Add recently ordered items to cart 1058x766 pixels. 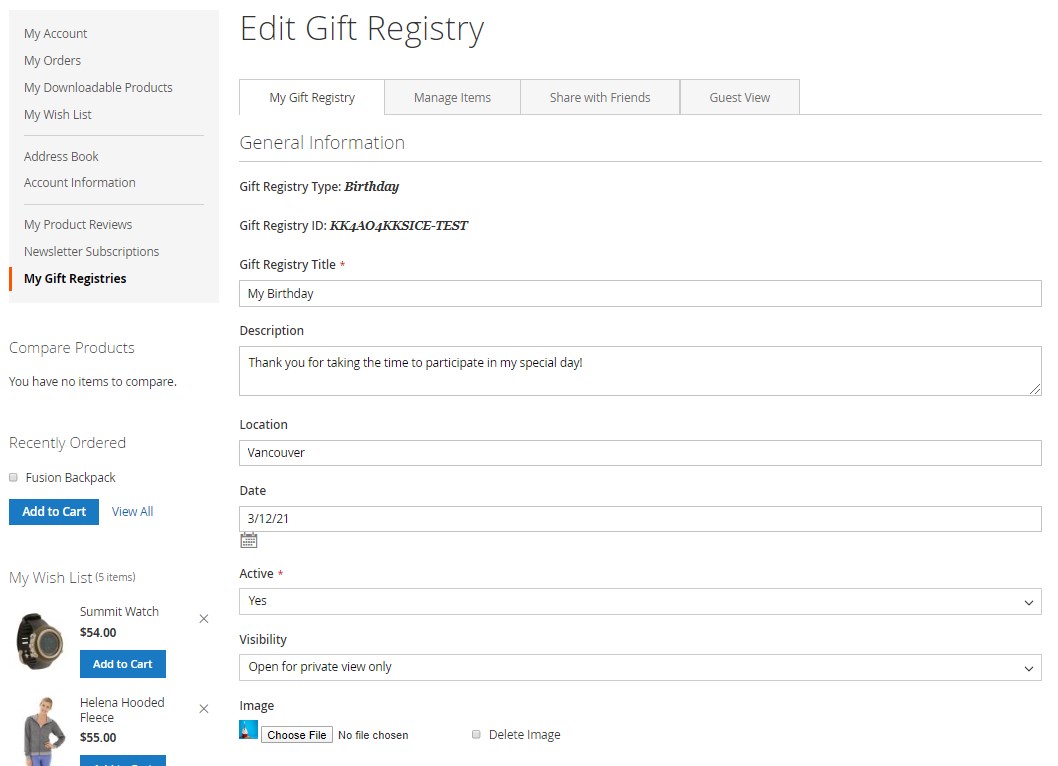coord(54,512)
